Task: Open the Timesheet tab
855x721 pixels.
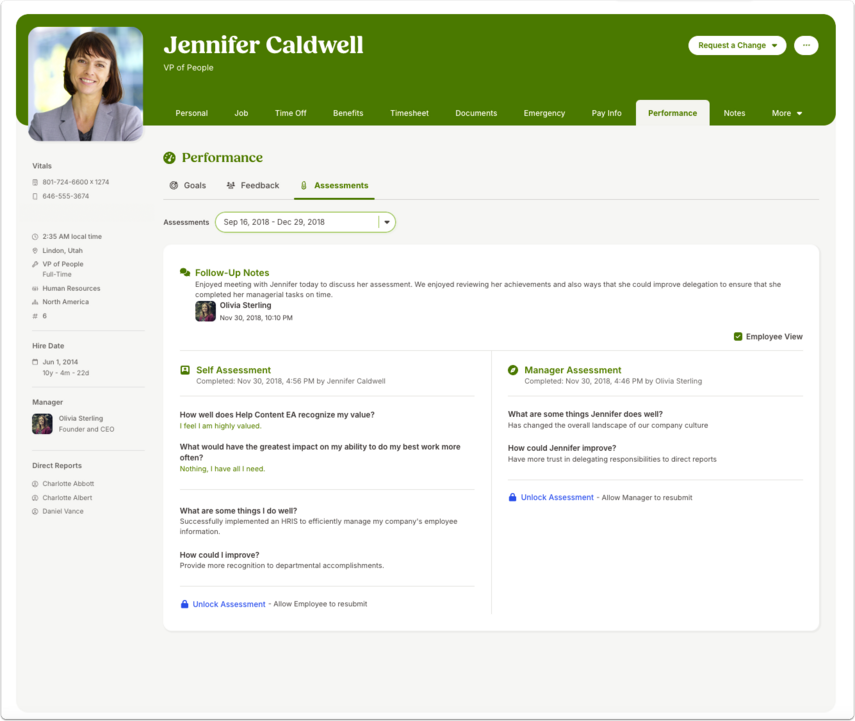Action: pyautogui.click(x=409, y=113)
